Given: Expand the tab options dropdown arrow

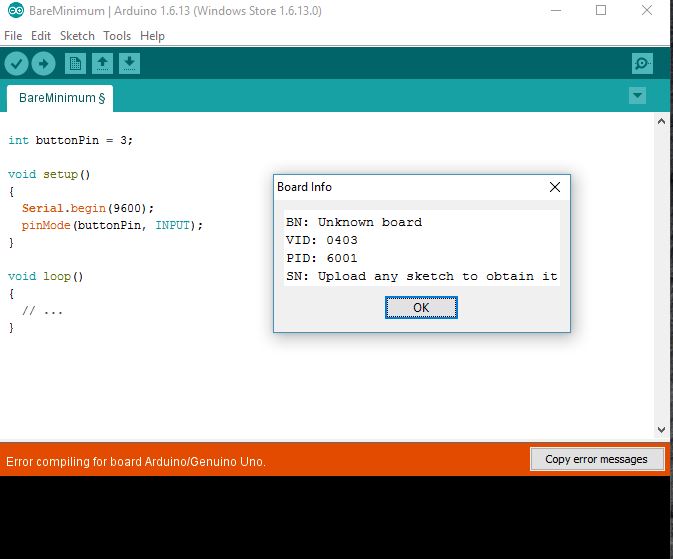Looking at the screenshot, I should 637,95.
